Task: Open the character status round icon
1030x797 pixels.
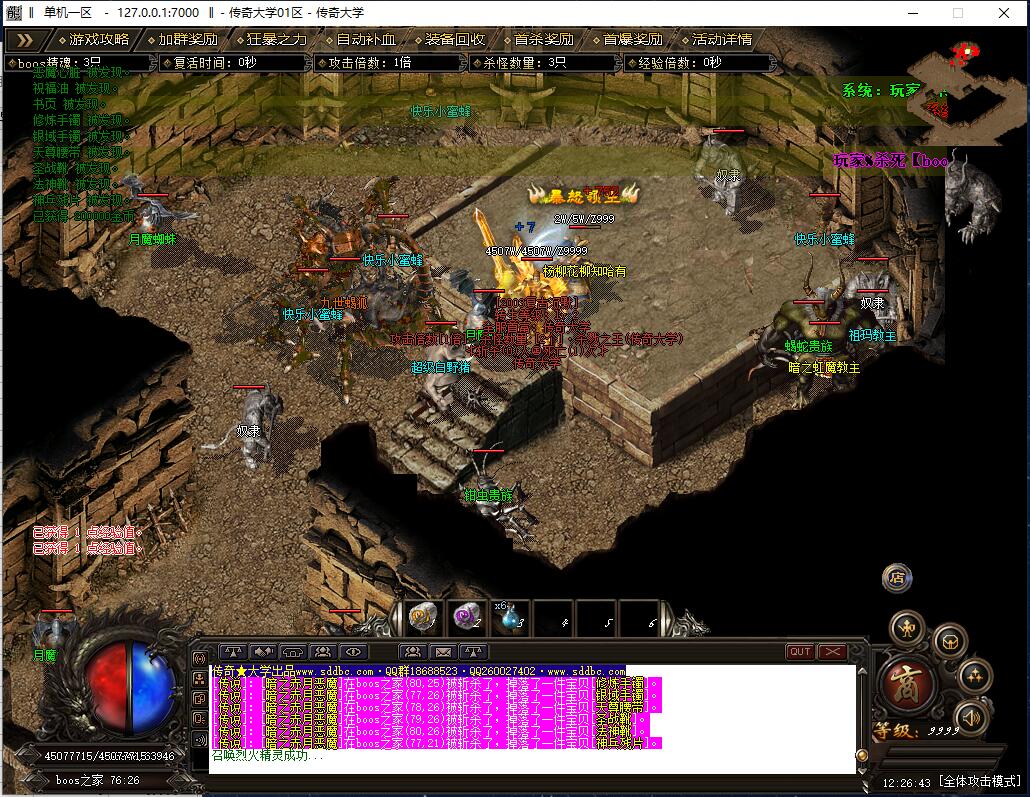Action: click(907, 629)
